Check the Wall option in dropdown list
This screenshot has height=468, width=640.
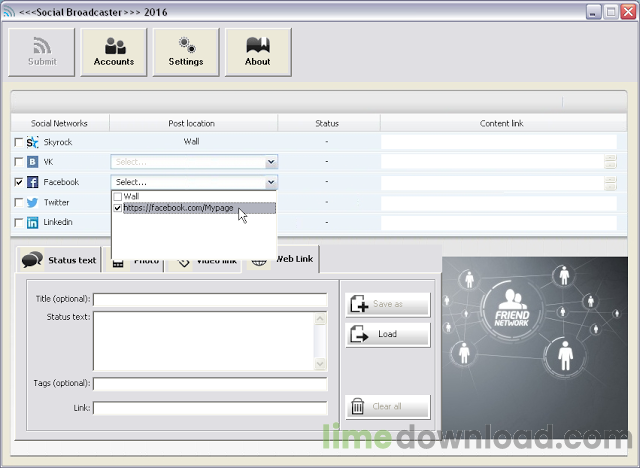click(x=118, y=197)
